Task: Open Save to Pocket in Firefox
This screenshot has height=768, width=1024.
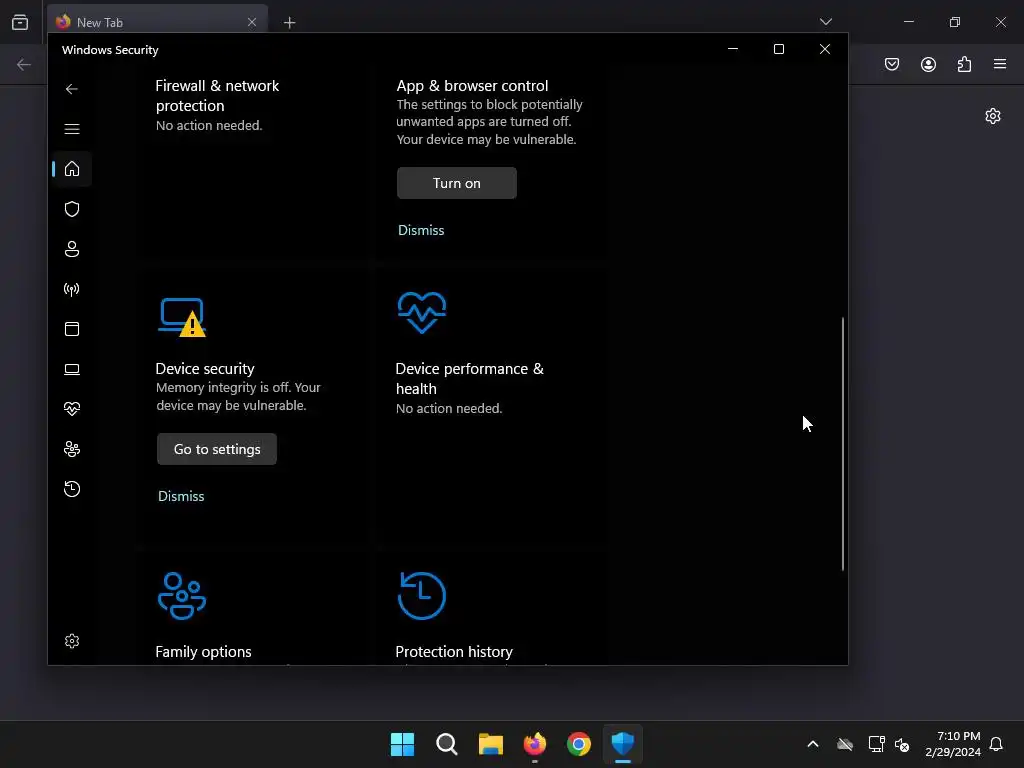Action: click(892, 64)
